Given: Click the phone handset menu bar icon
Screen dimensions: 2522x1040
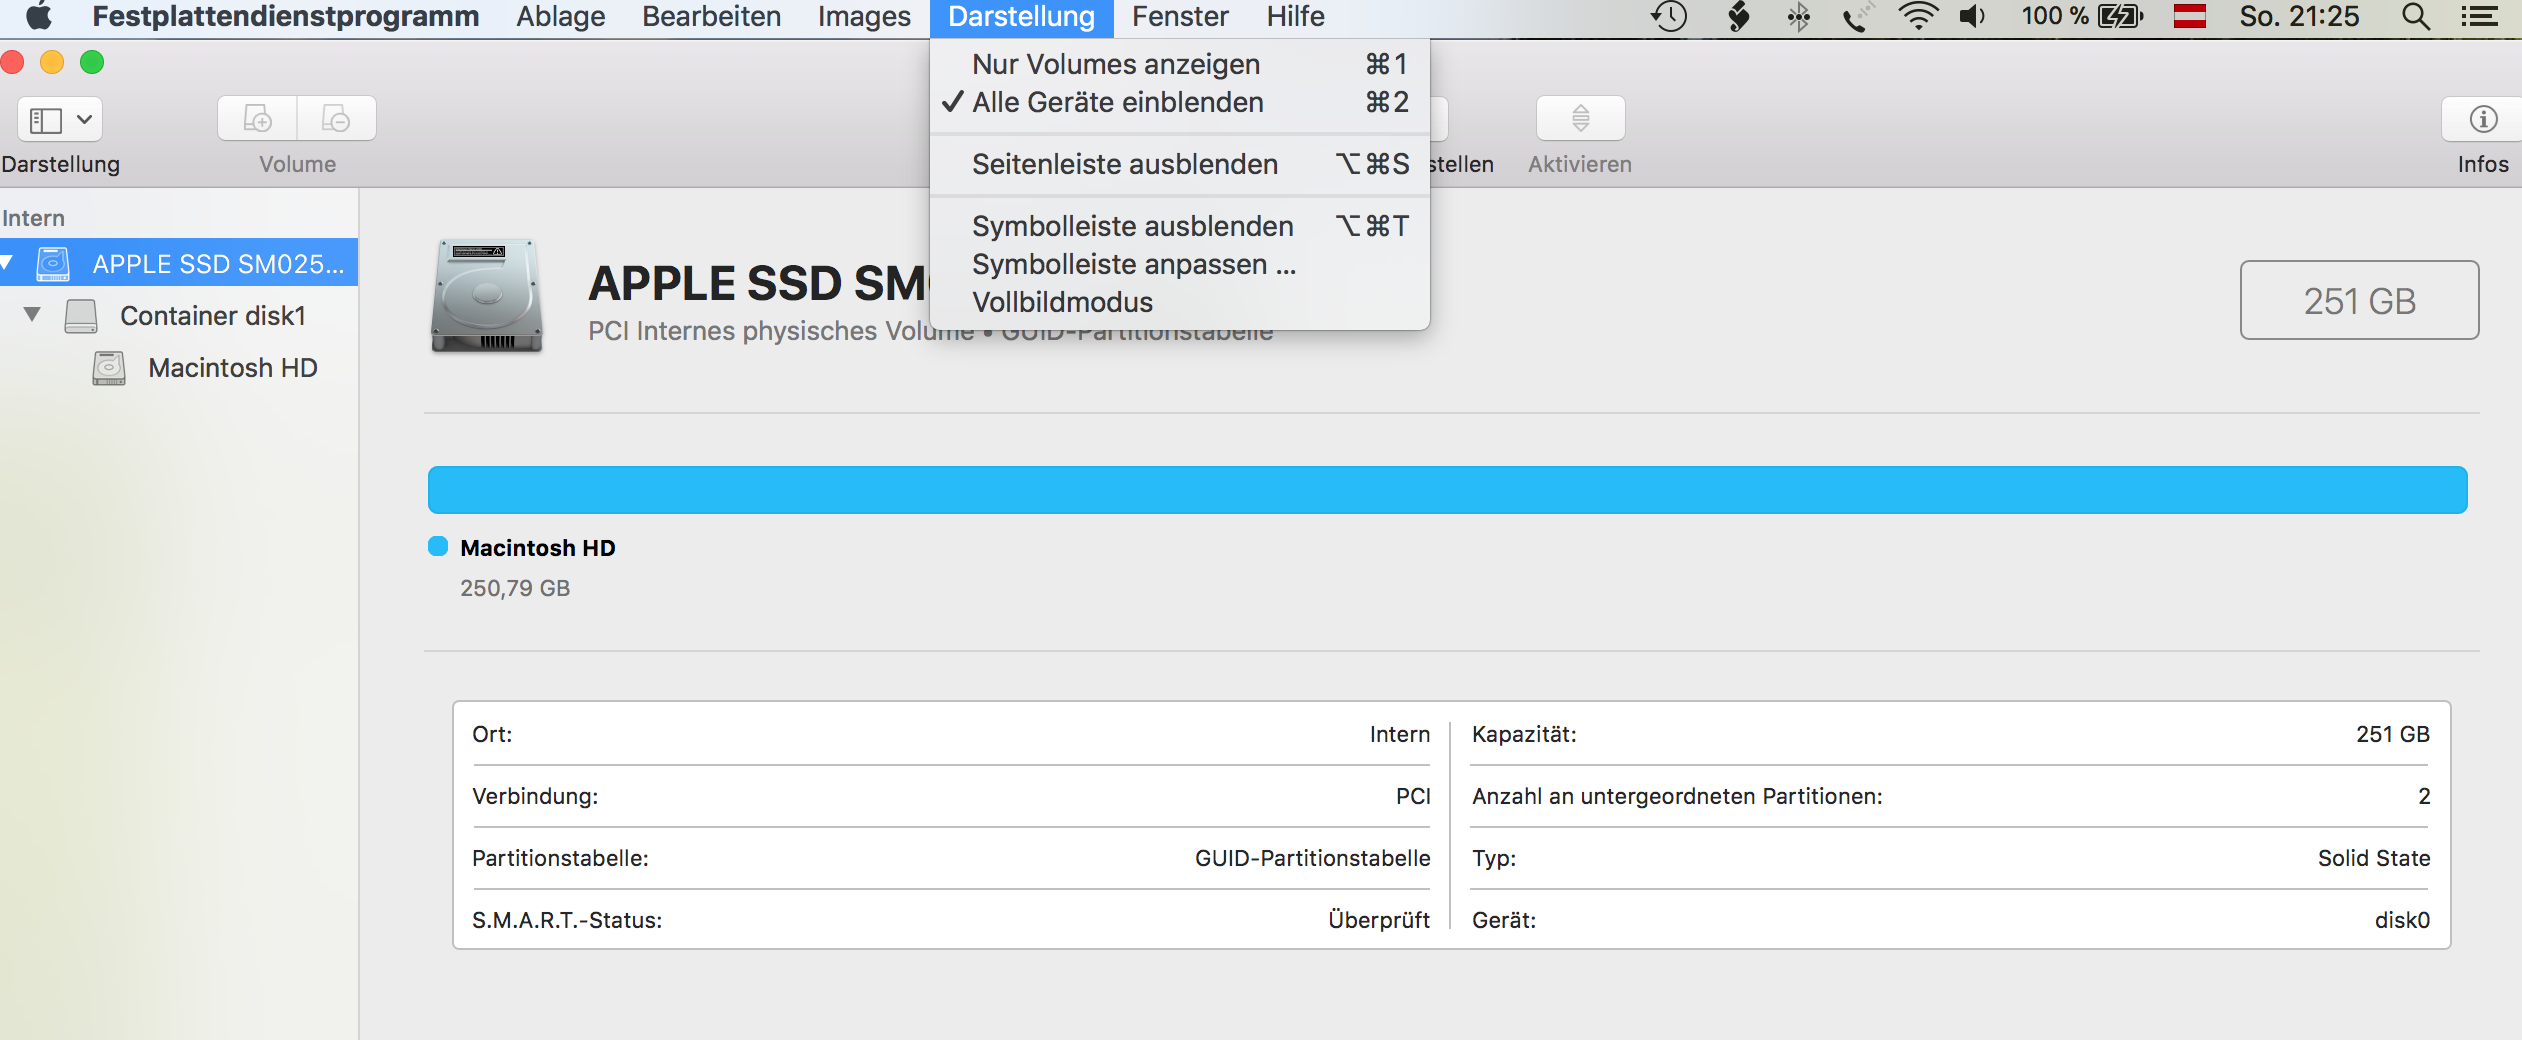Looking at the screenshot, I should pos(1858,17).
